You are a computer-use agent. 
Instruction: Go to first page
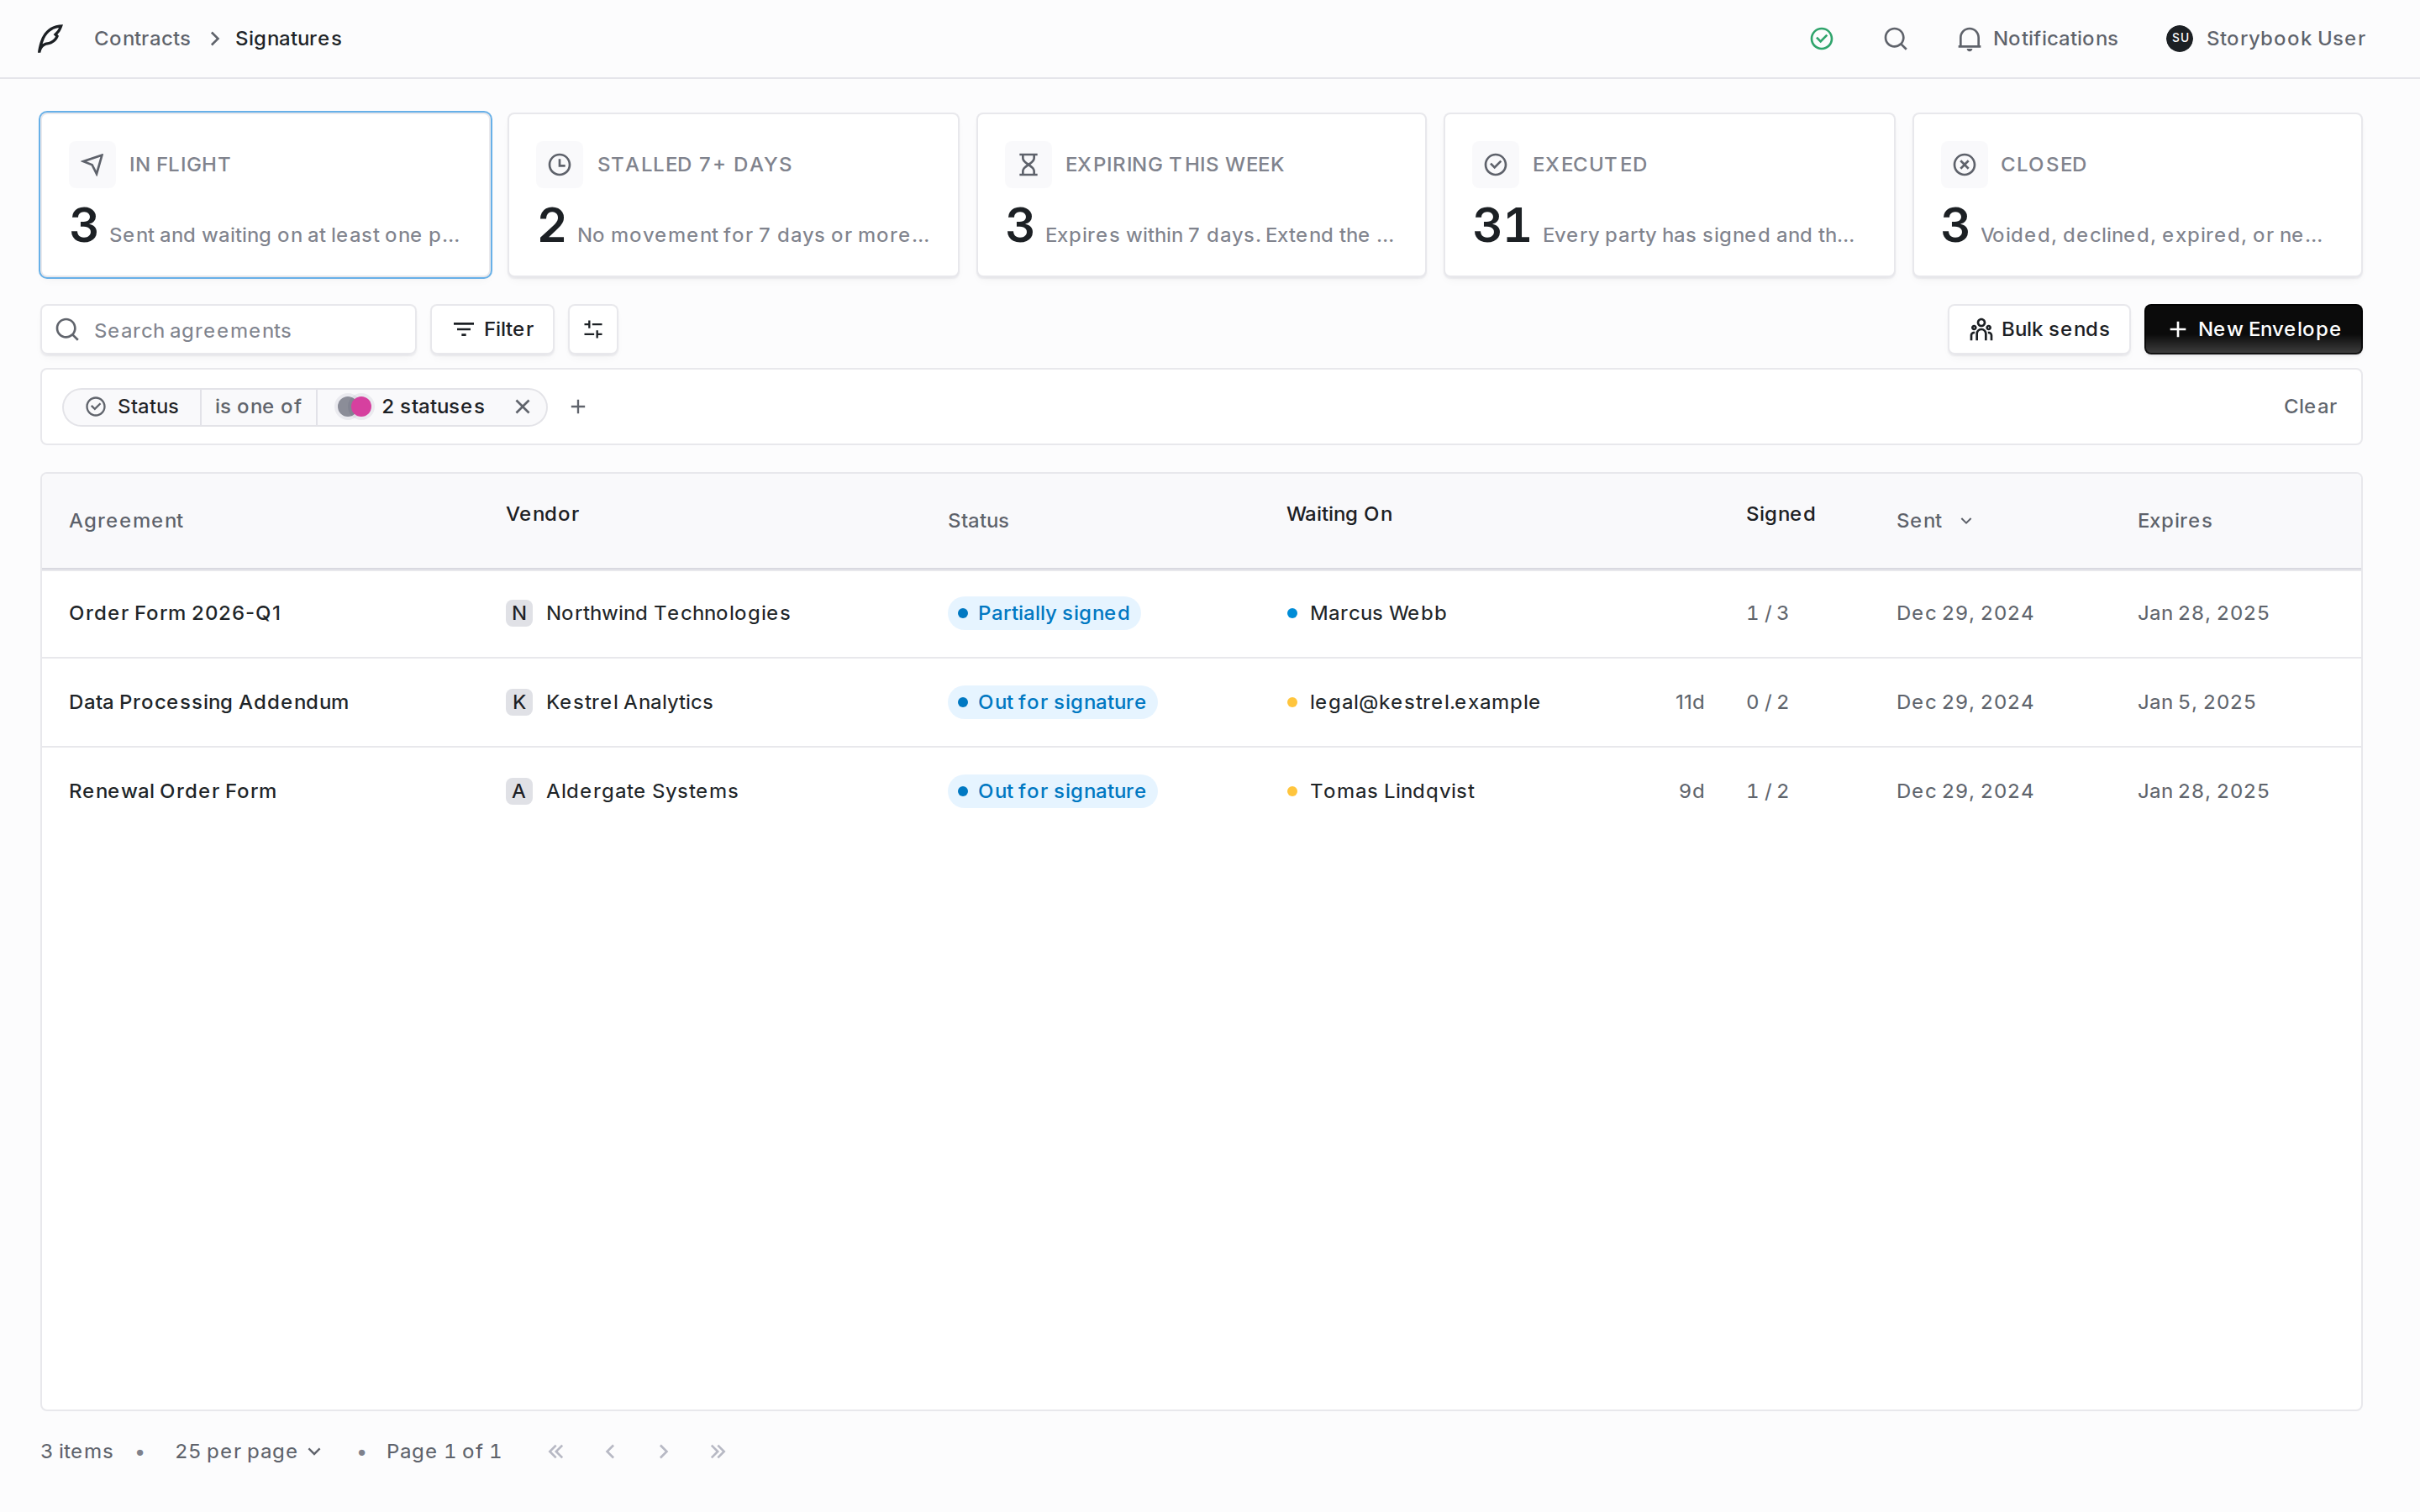[x=556, y=1451]
